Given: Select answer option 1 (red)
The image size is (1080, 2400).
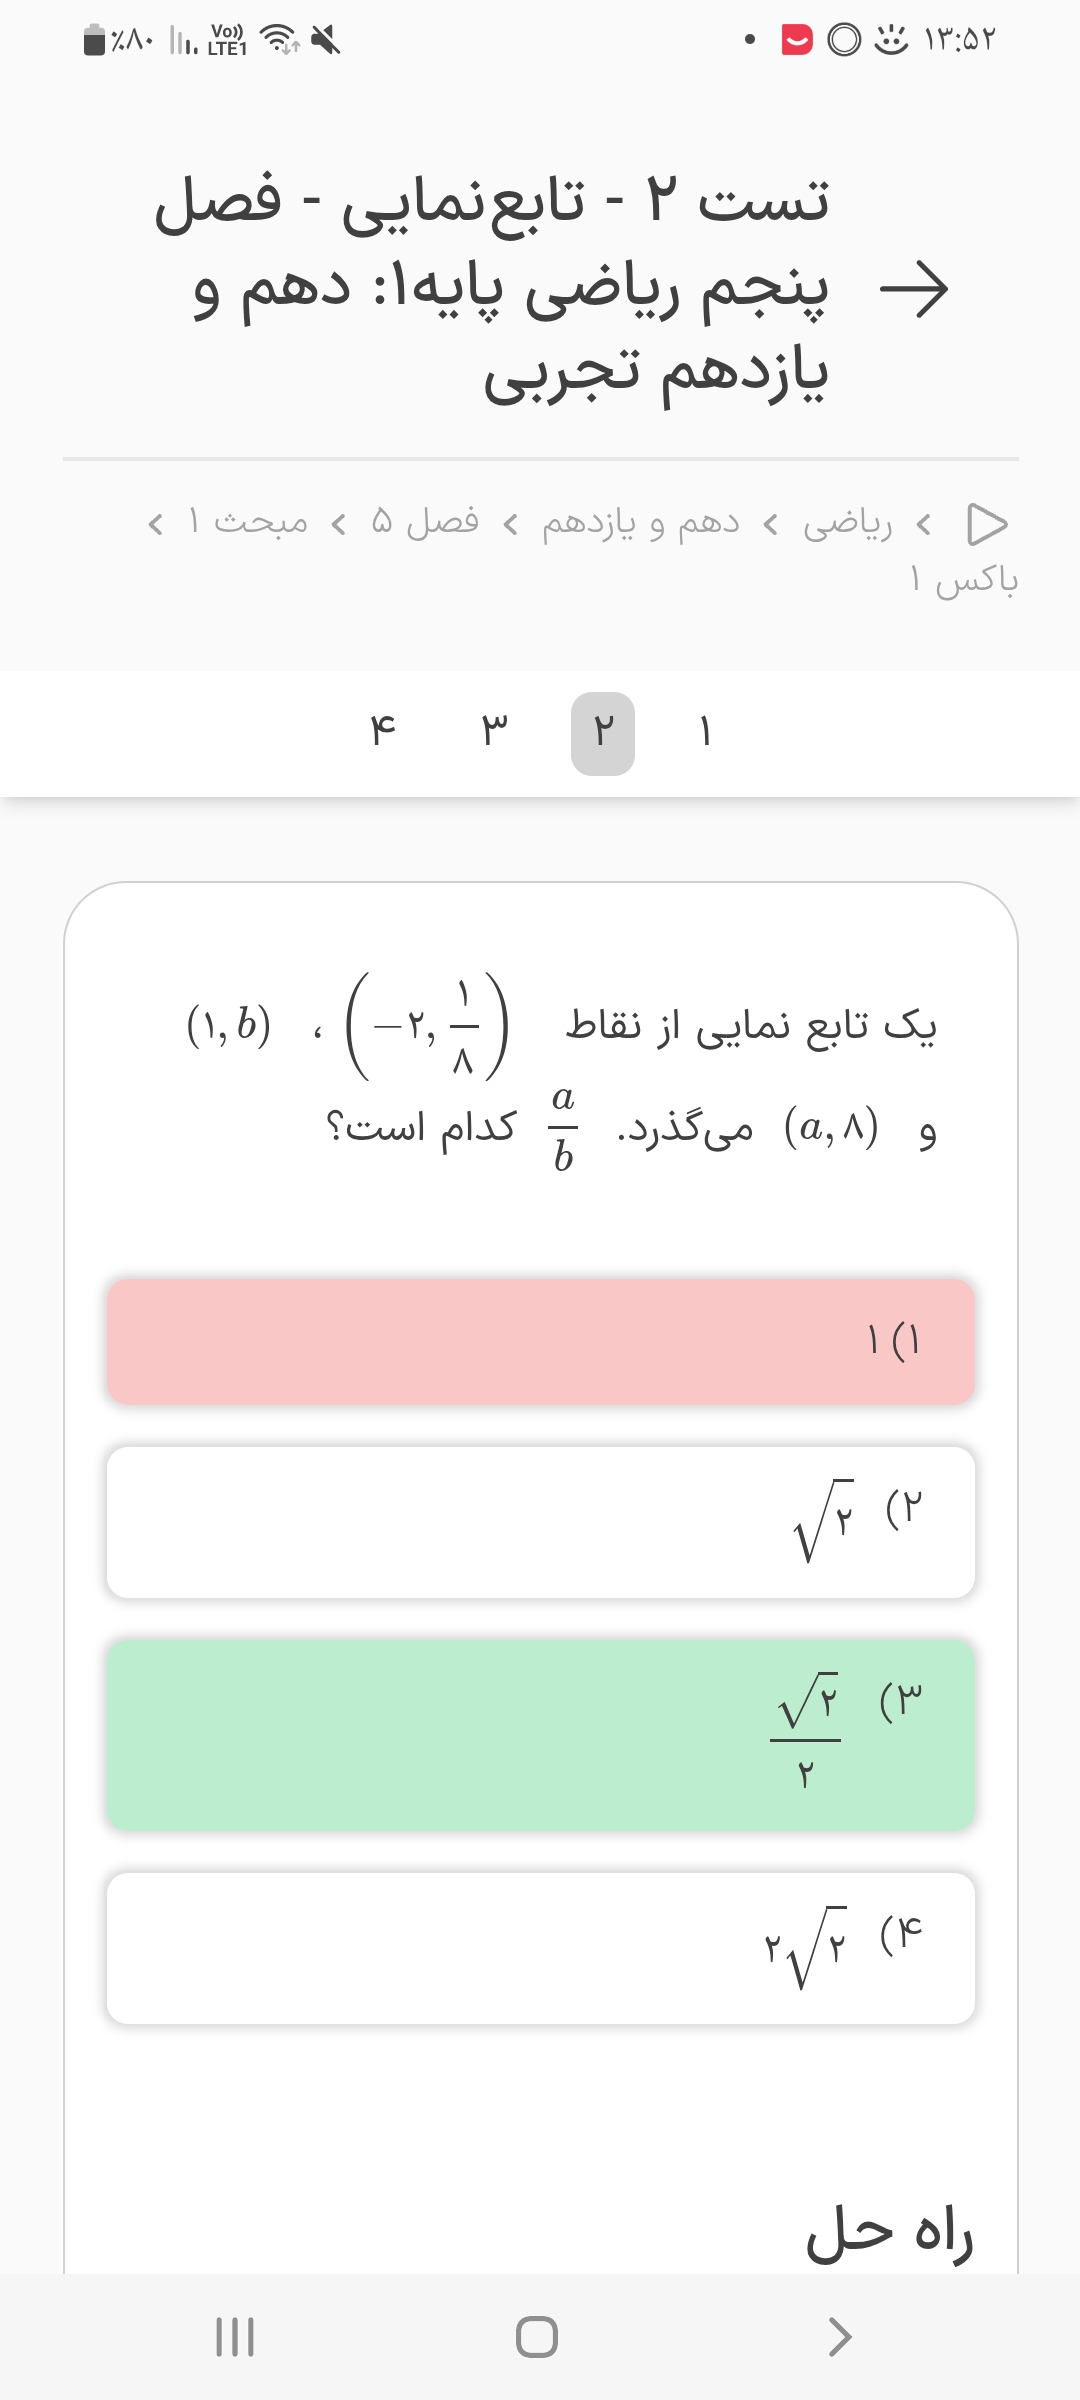Looking at the screenshot, I should 540,1341.
